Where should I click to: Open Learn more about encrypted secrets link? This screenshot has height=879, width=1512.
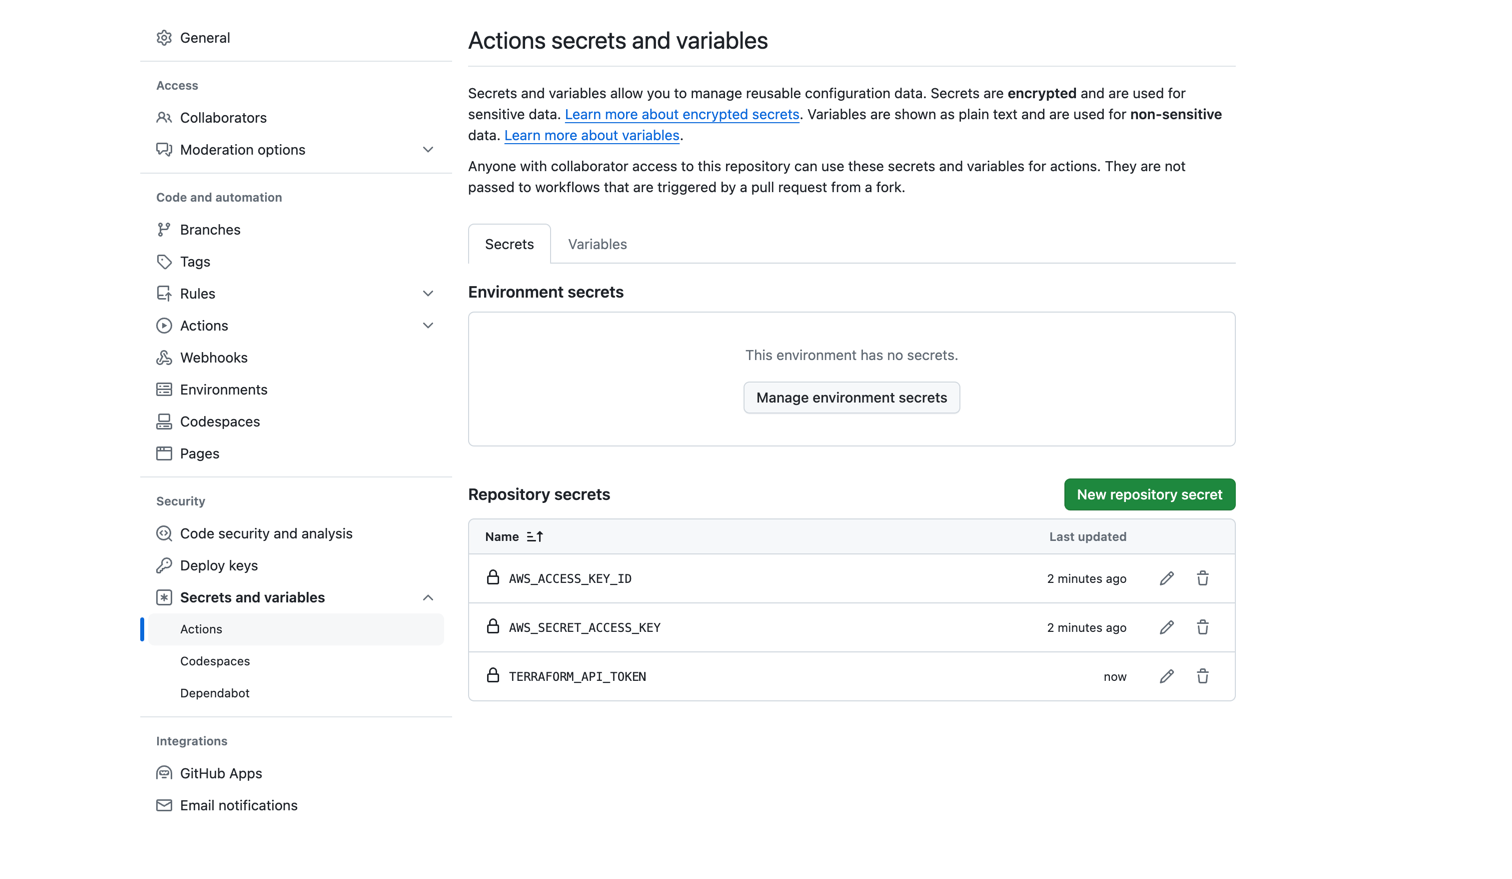681,115
